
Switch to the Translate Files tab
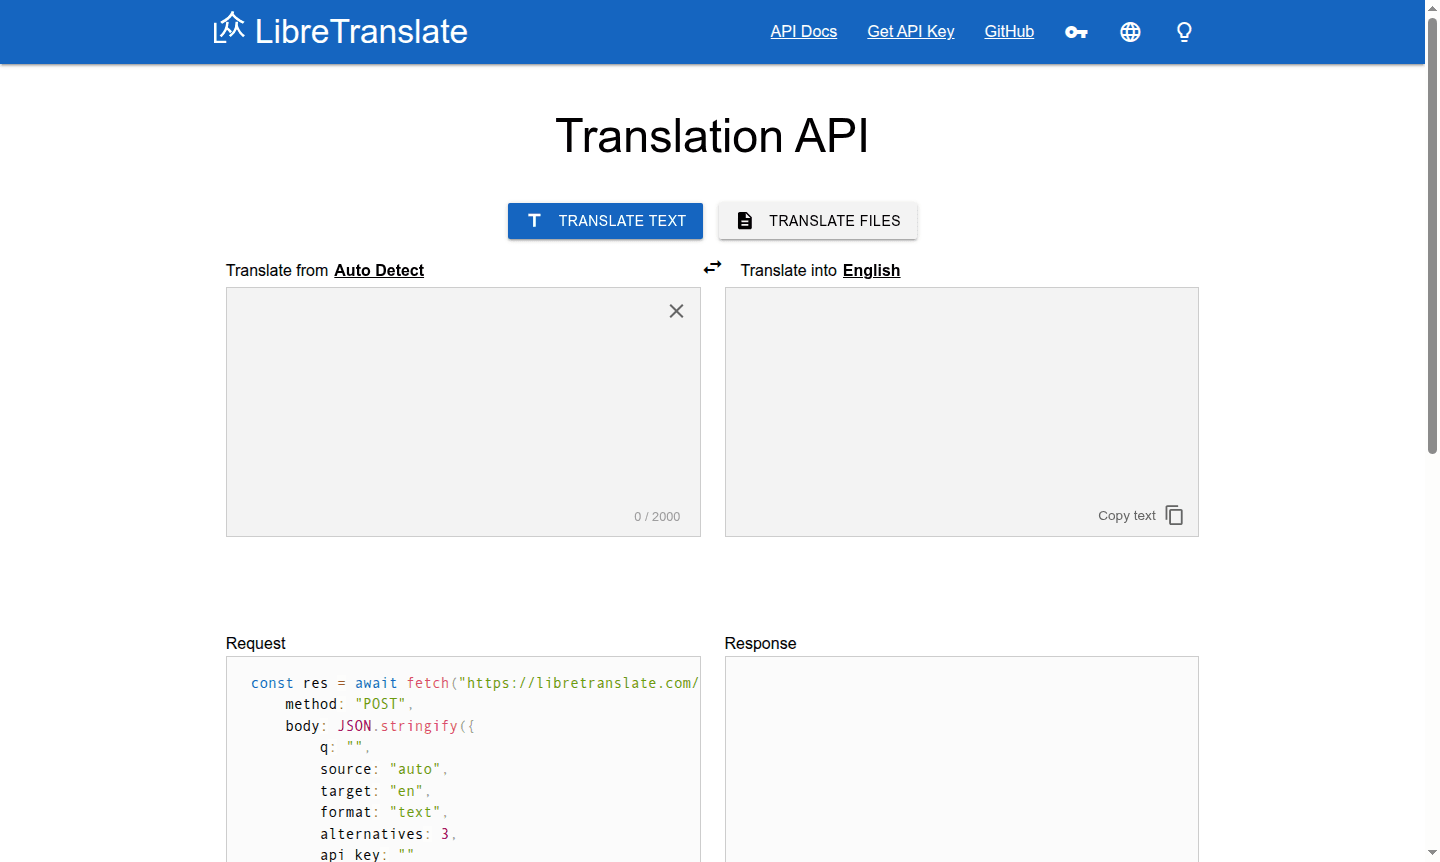pyautogui.click(x=818, y=220)
